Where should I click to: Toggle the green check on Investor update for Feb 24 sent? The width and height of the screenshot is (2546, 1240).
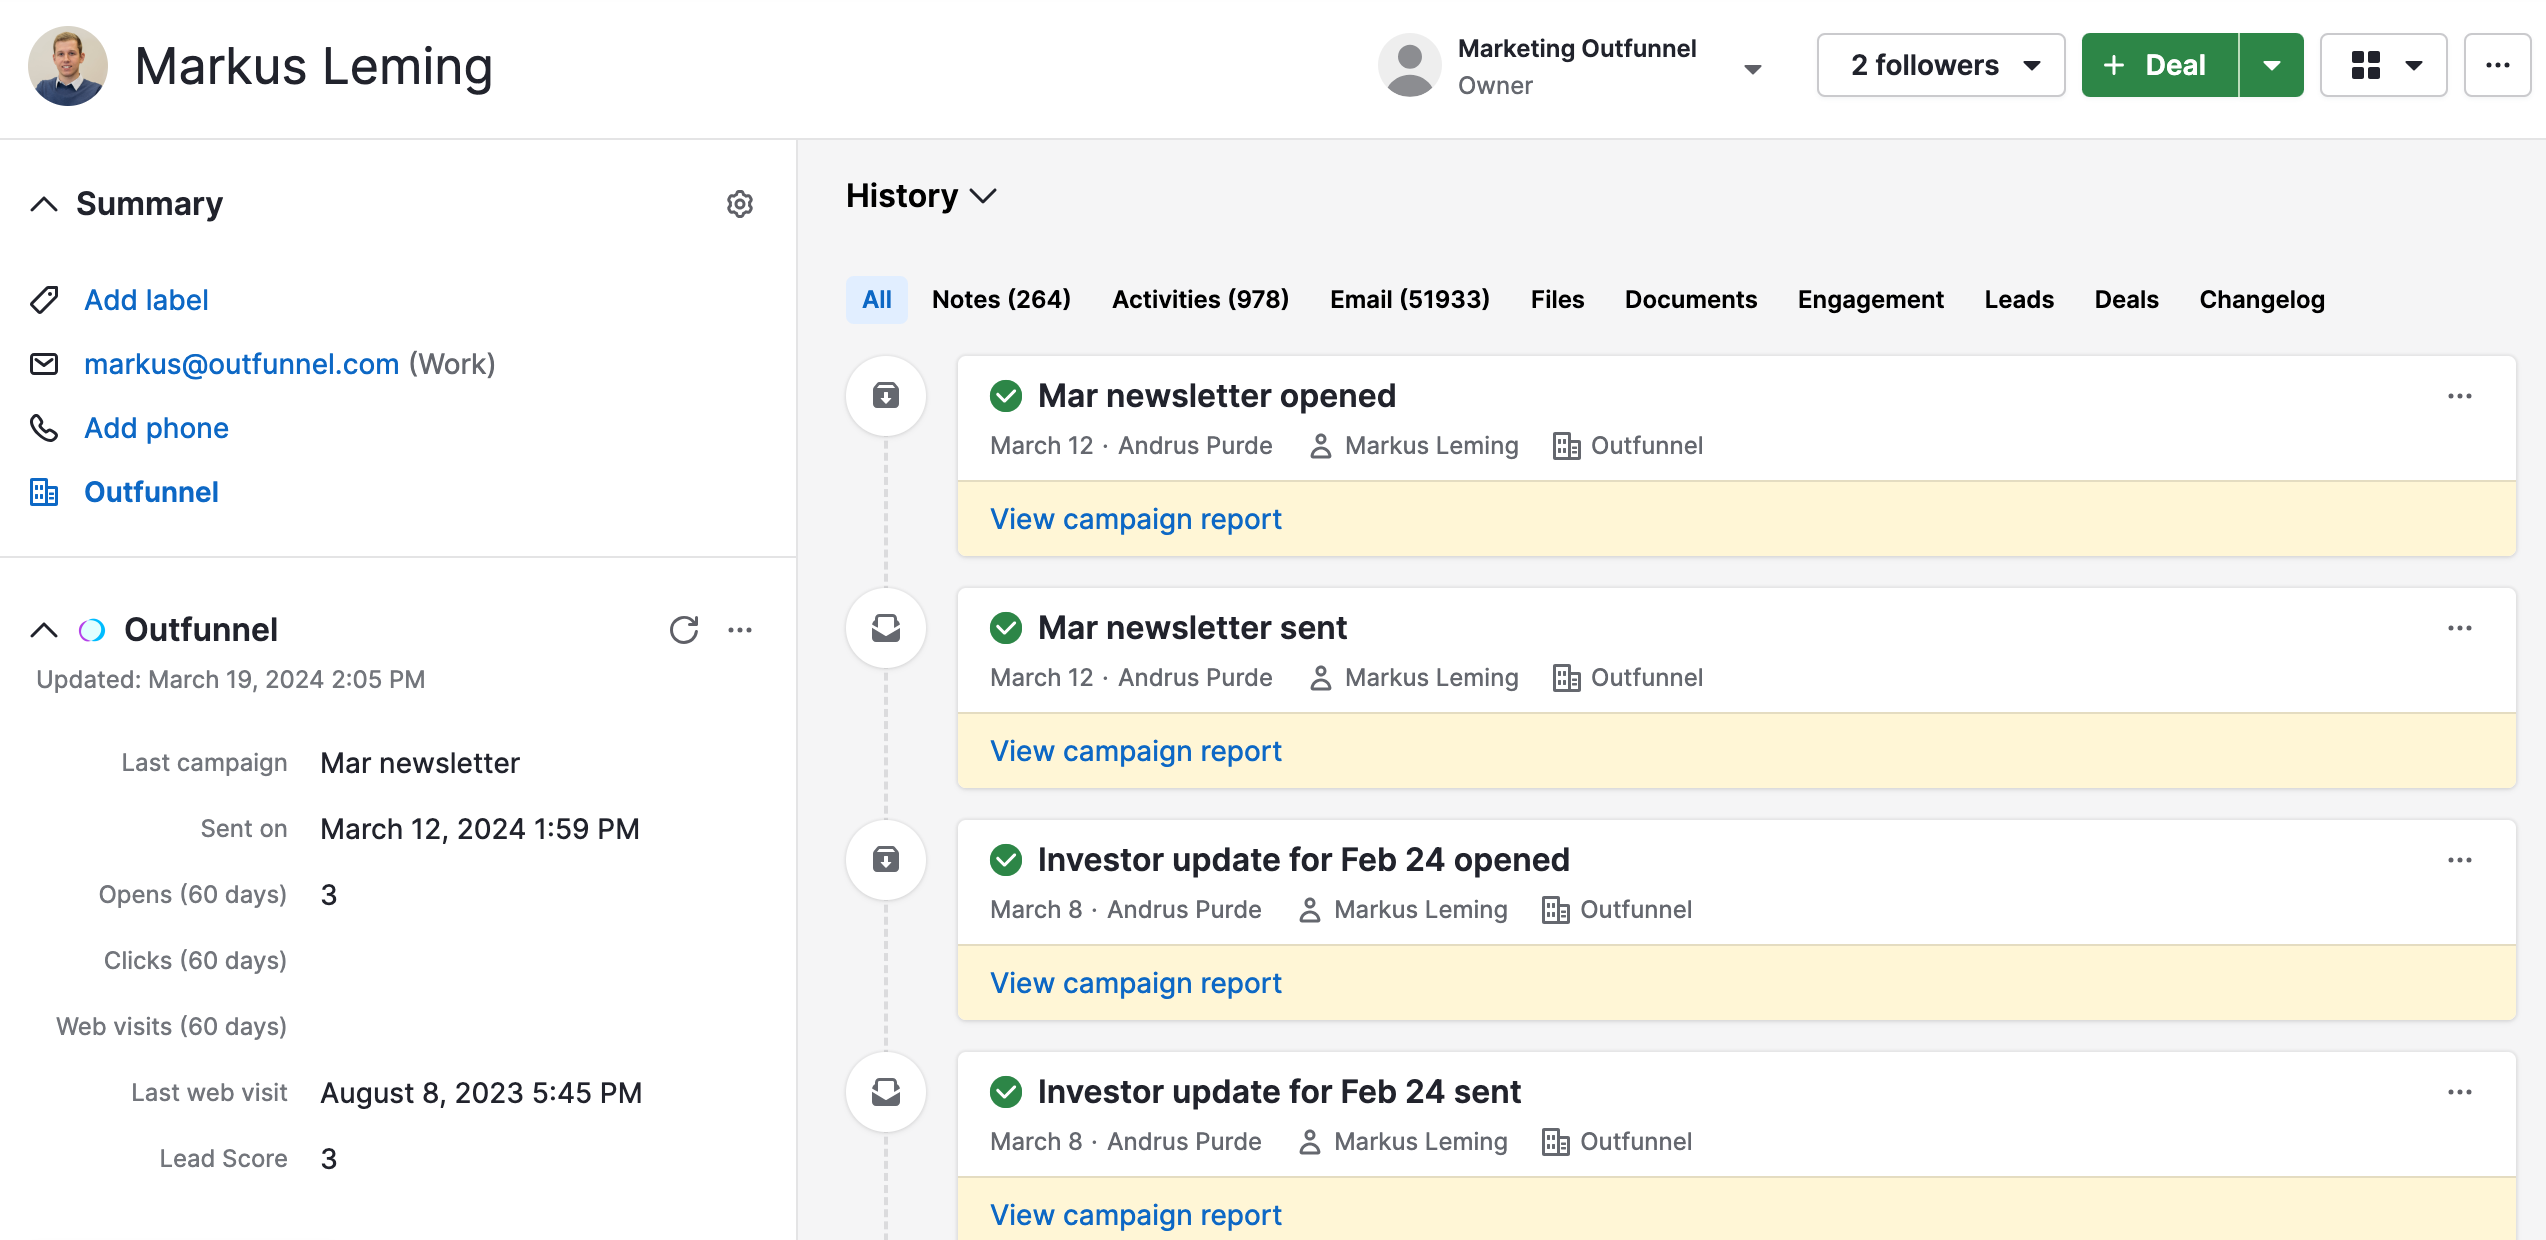[1006, 1091]
